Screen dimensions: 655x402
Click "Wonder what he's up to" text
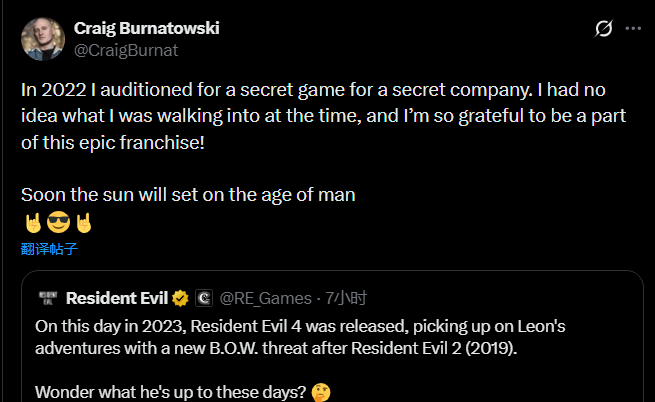coord(170,390)
